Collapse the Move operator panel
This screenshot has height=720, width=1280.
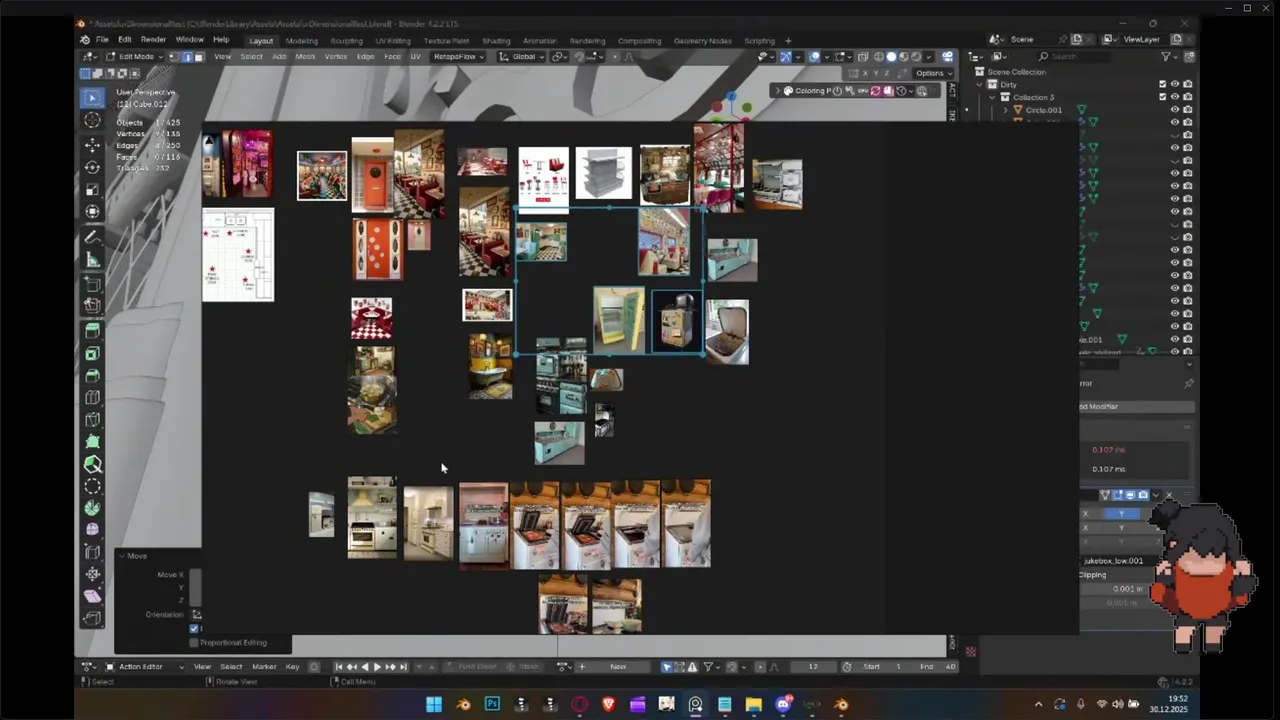tap(121, 556)
